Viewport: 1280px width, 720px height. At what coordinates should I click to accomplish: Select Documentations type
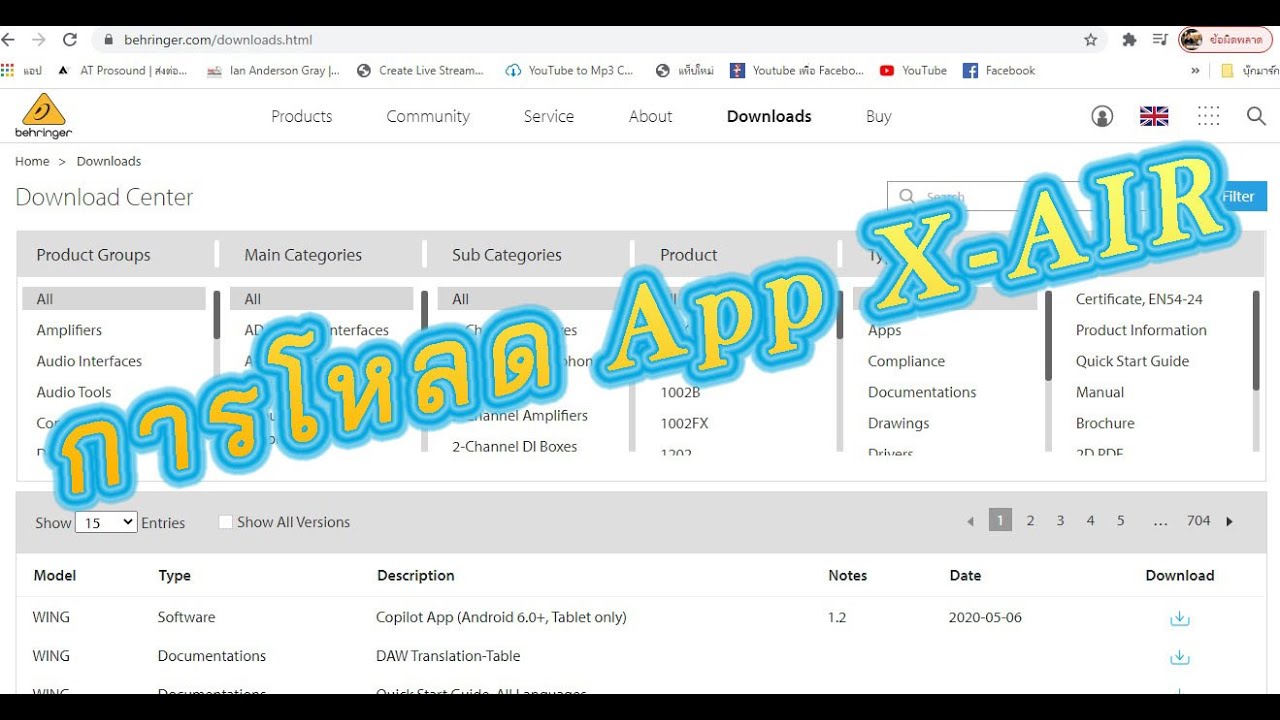922,392
